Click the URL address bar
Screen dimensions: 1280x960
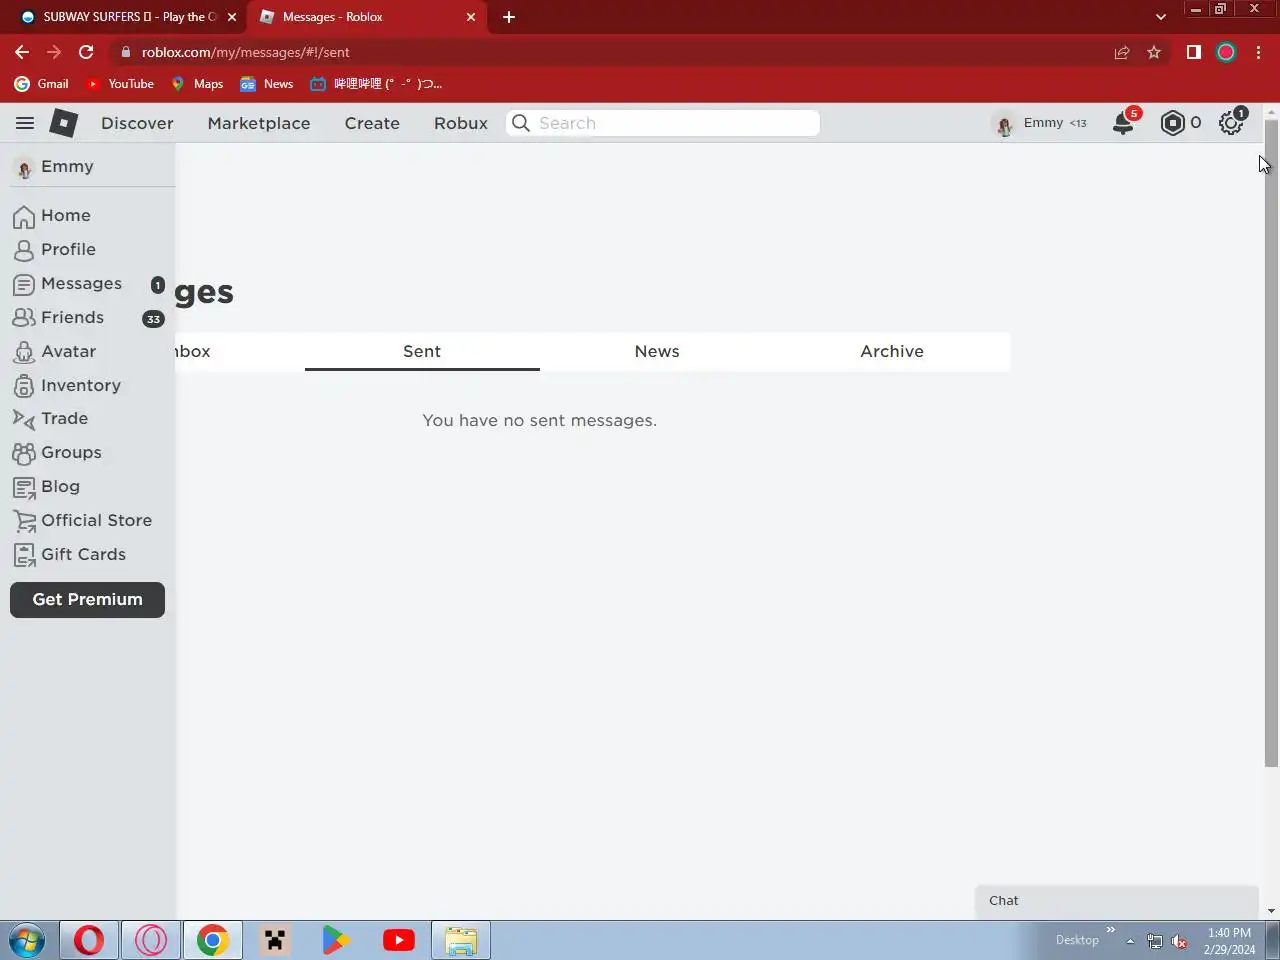click(610, 52)
